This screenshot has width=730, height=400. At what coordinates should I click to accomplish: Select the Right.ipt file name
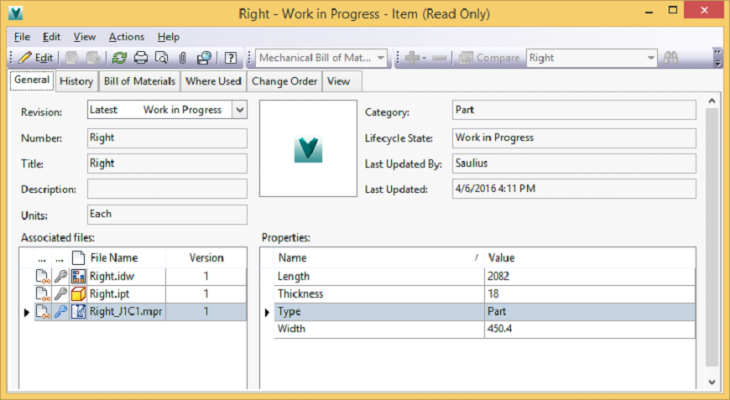coord(109,294)
